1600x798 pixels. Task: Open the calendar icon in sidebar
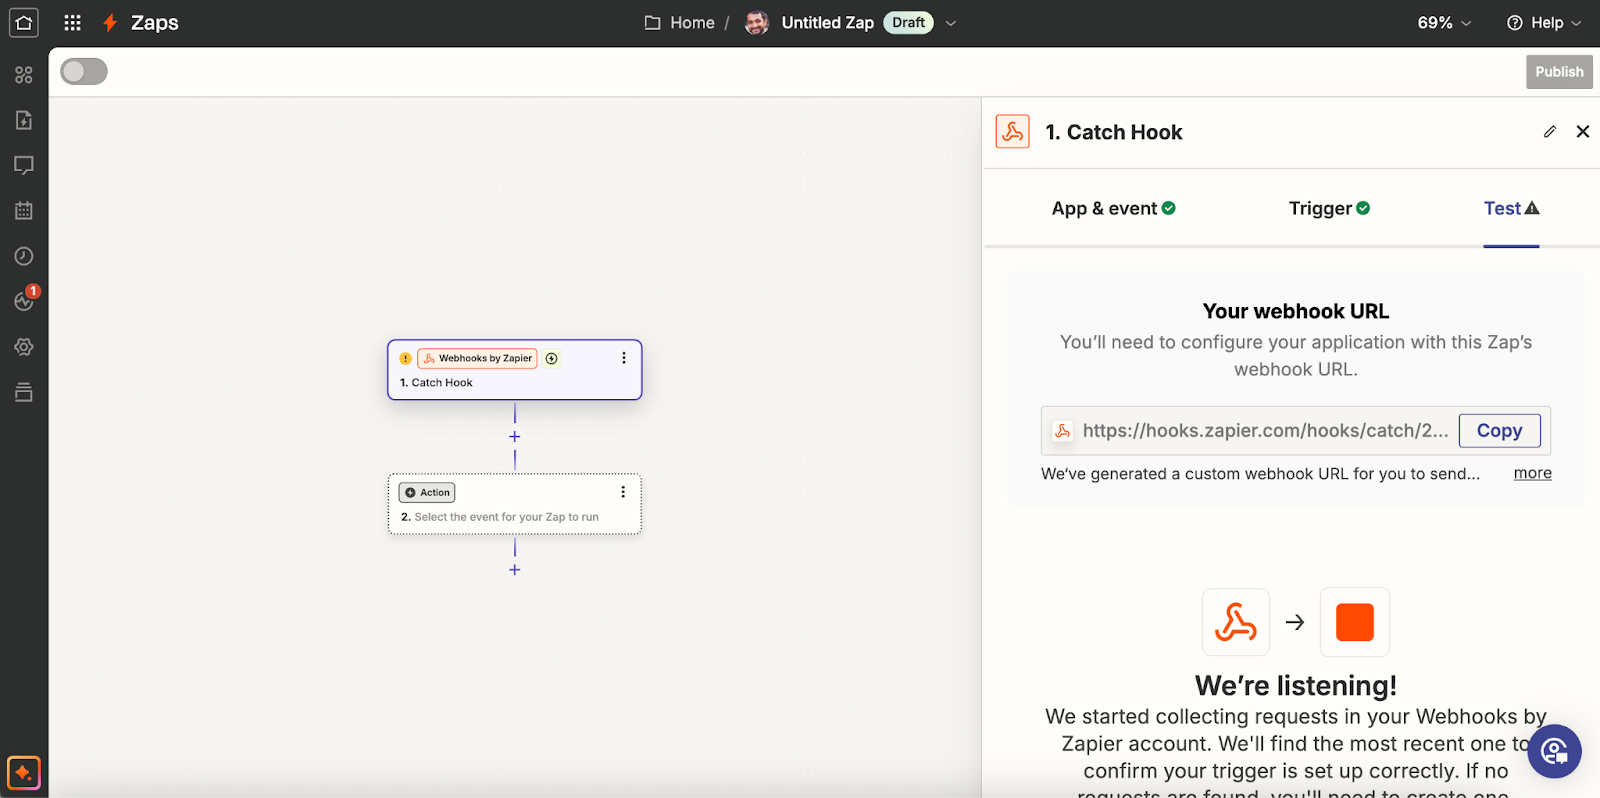pyautogui.click(x=24, y=210)
